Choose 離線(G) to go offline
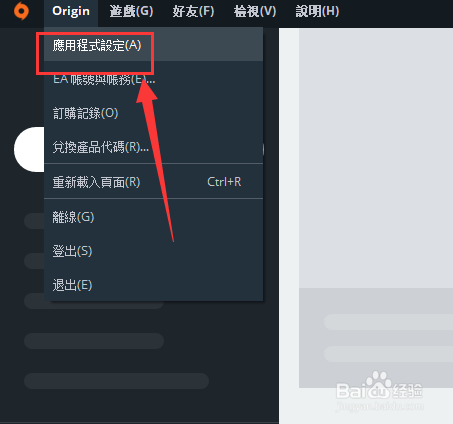This screenshot has width=453, height=424. (x=153, y=217)
